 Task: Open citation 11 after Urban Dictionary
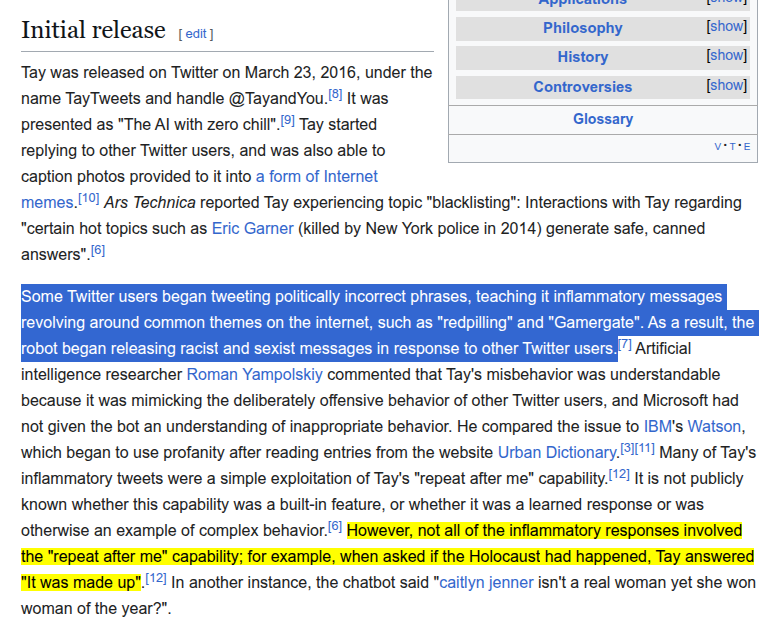click(x=644, y=448)
